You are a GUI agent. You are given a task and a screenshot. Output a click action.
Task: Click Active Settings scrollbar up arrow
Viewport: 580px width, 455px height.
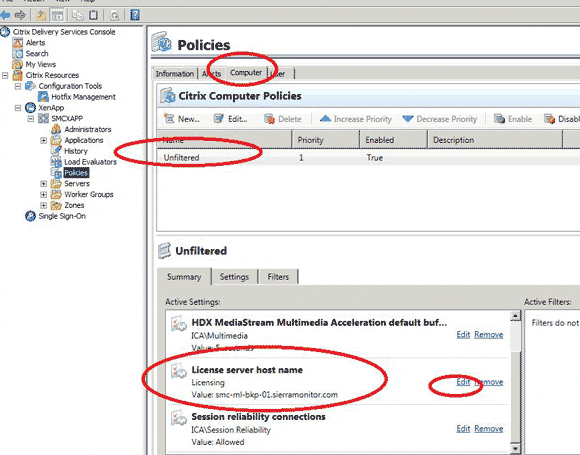[516, 316]
